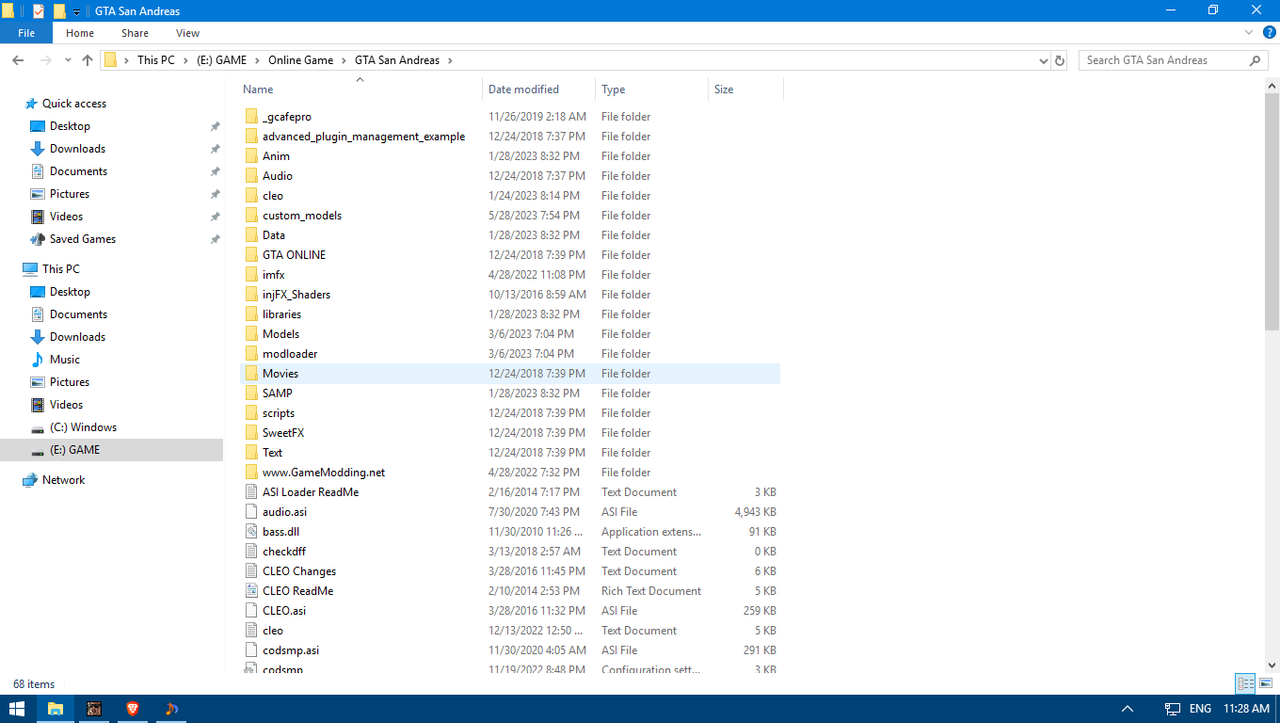1280x723 pixels.
Task: Launch Brave browser from the taskbar
Action: [132, 709]
